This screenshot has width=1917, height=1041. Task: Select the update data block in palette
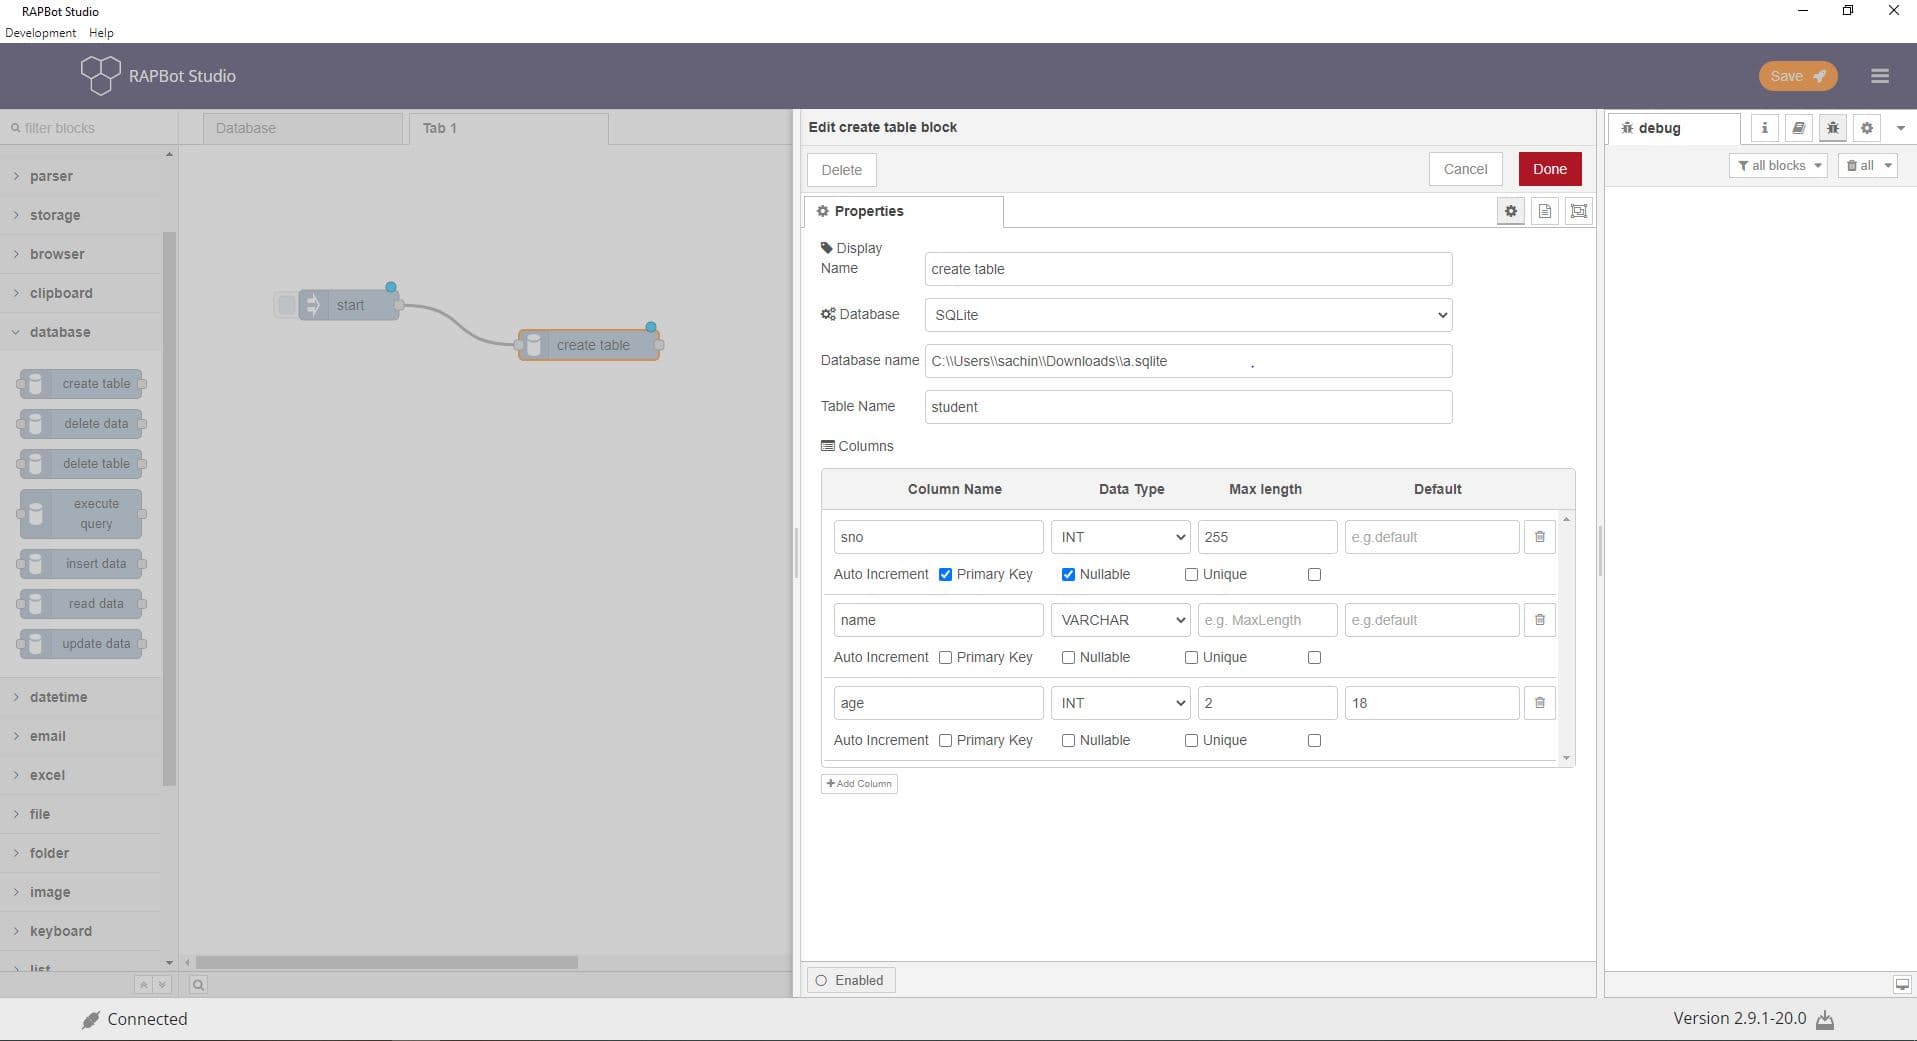pos(81,643)
